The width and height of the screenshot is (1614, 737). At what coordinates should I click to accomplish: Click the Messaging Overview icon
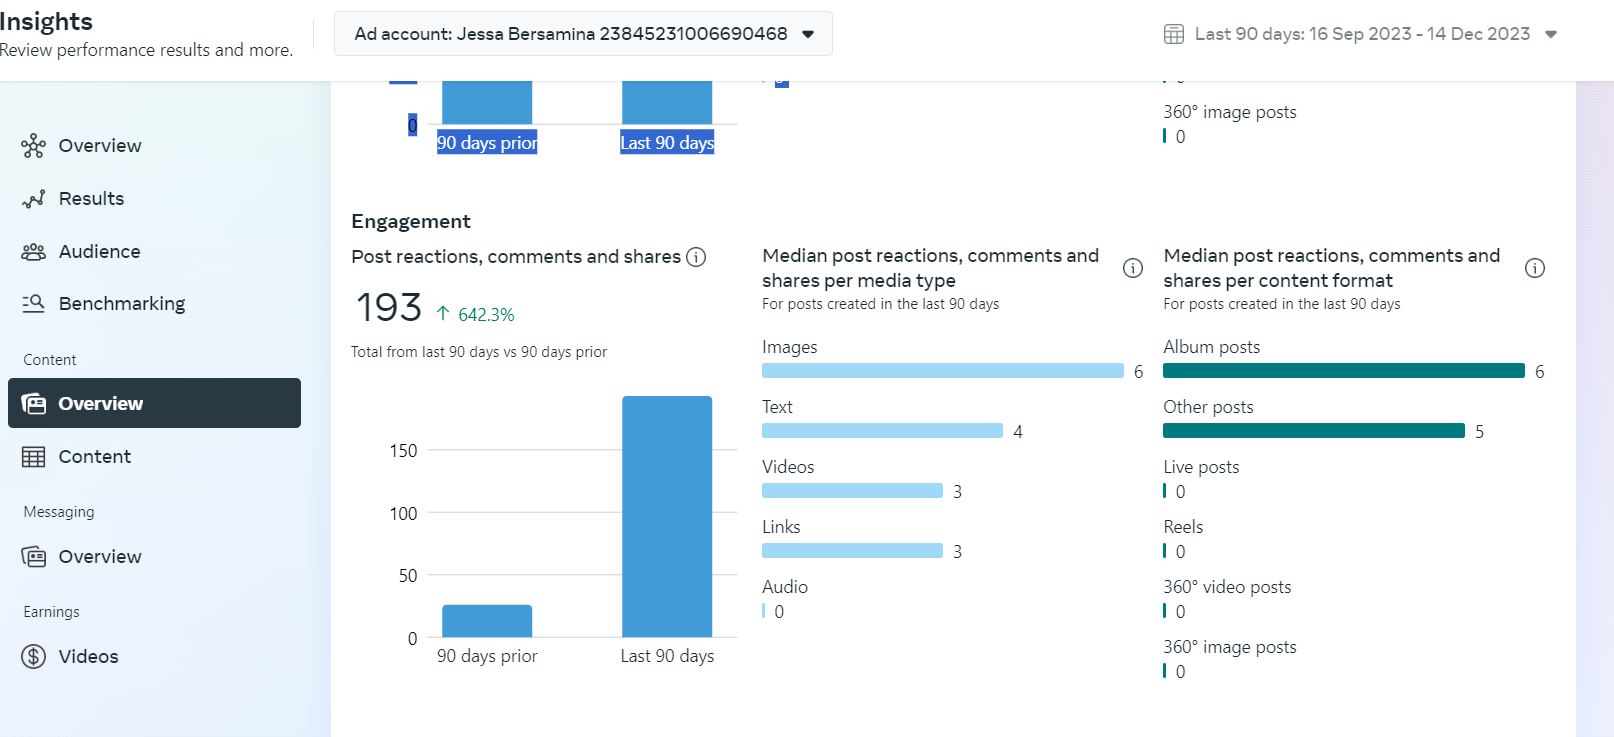[x=34, y=557]
